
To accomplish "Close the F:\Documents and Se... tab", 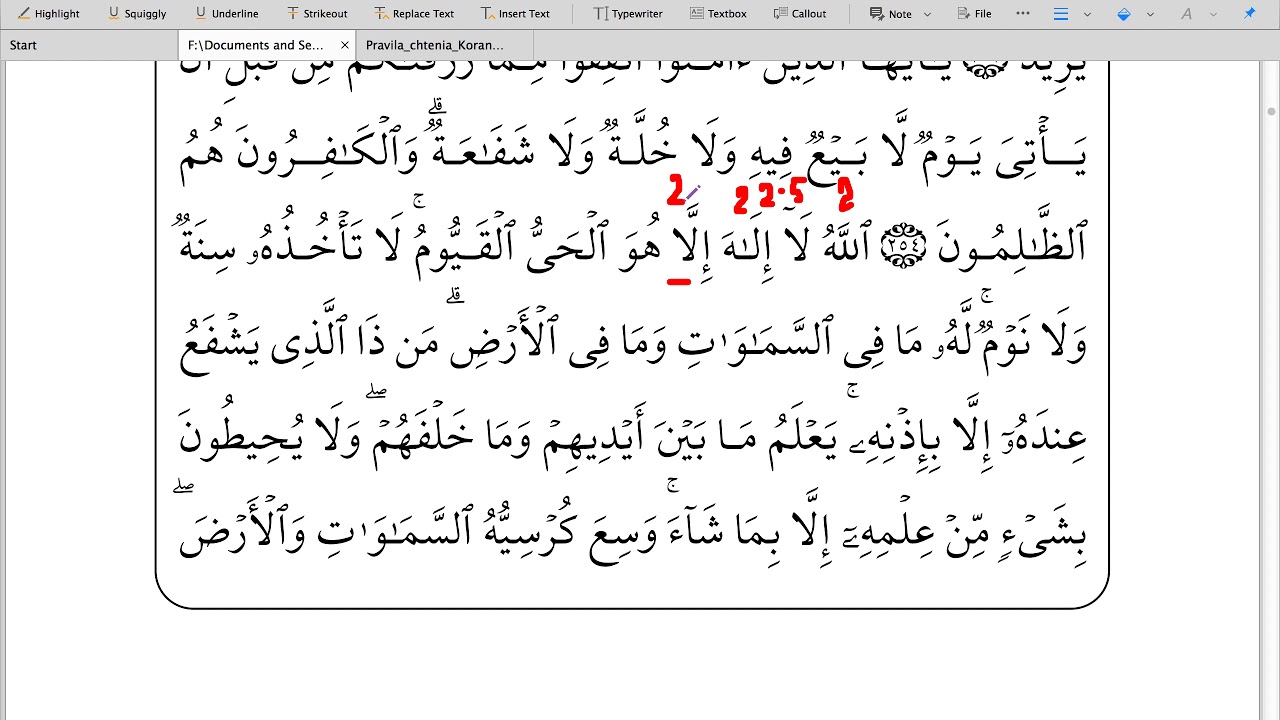I will click(345, 45).
